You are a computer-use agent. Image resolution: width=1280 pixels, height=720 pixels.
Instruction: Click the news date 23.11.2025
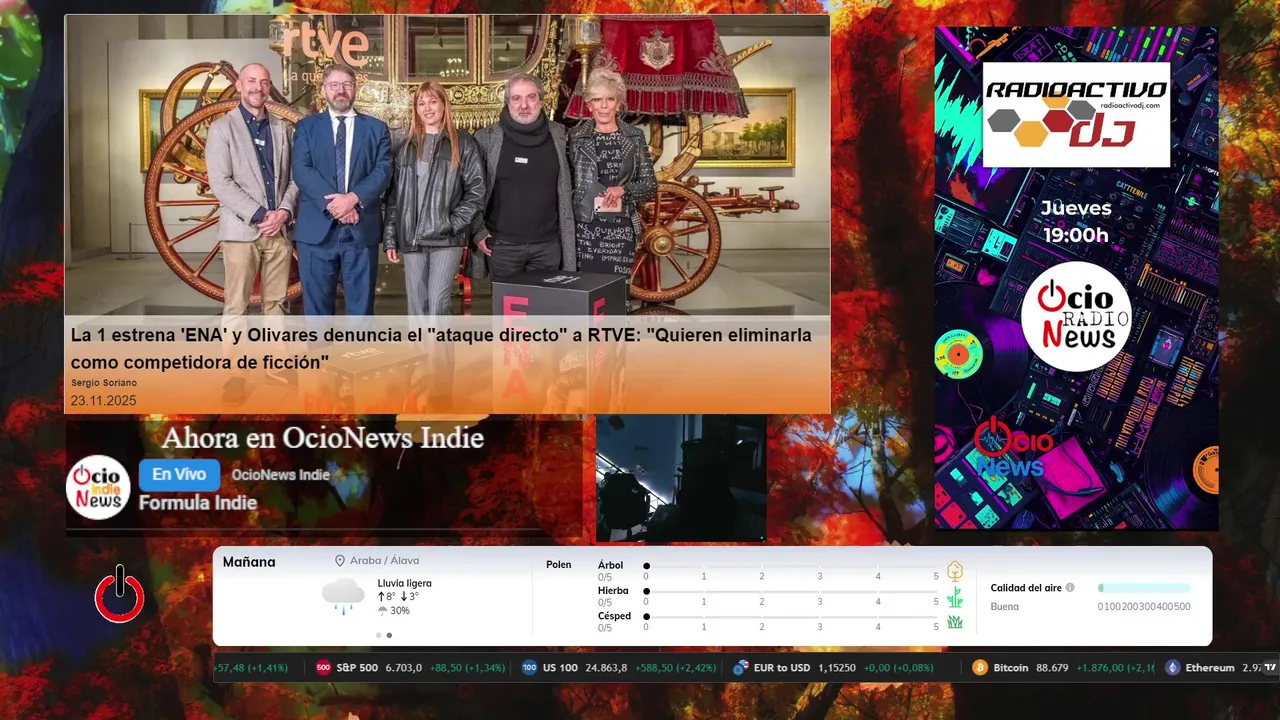coord(103,401)
